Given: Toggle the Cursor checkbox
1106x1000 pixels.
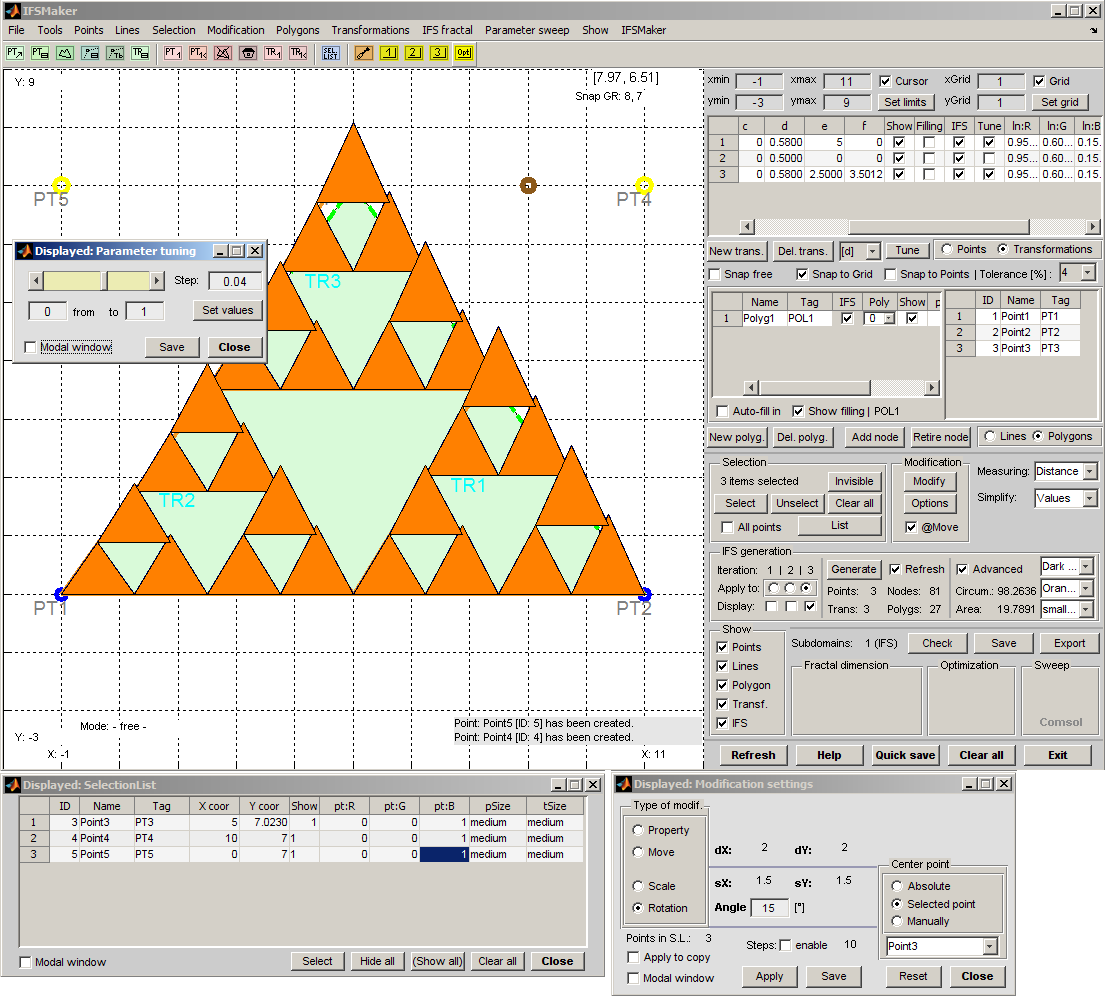Looking at the screenshot, I should 885,81.
